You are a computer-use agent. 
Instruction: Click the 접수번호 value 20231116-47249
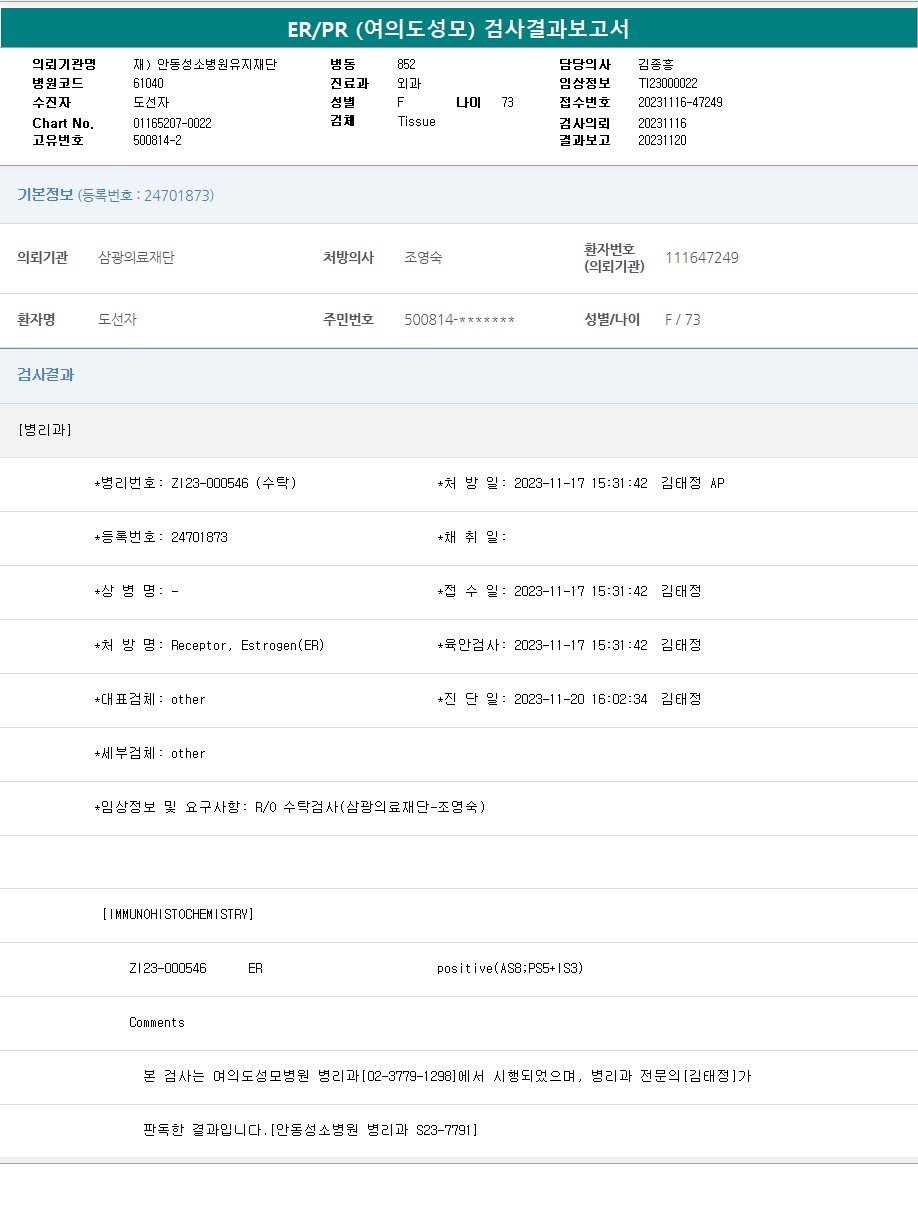[680, 103]
